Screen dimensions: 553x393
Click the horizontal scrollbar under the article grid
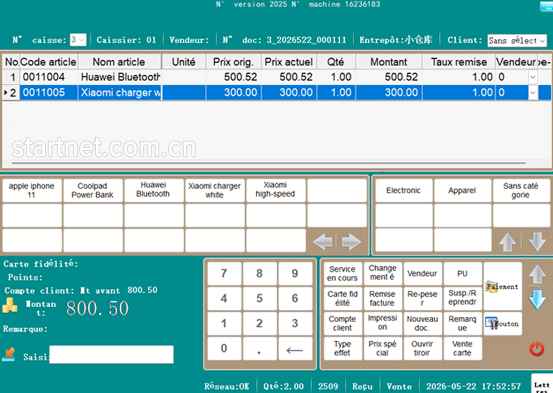[x=268, y=163]
